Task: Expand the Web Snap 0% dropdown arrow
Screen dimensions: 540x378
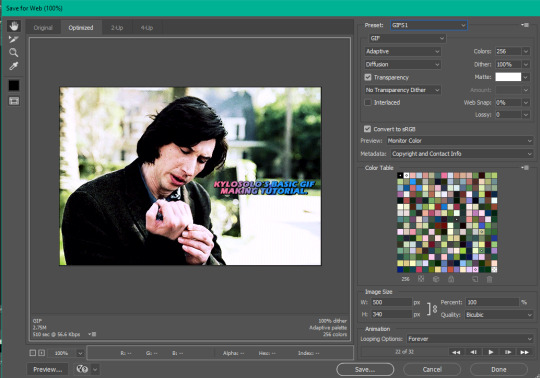Action: coord(526,102)
